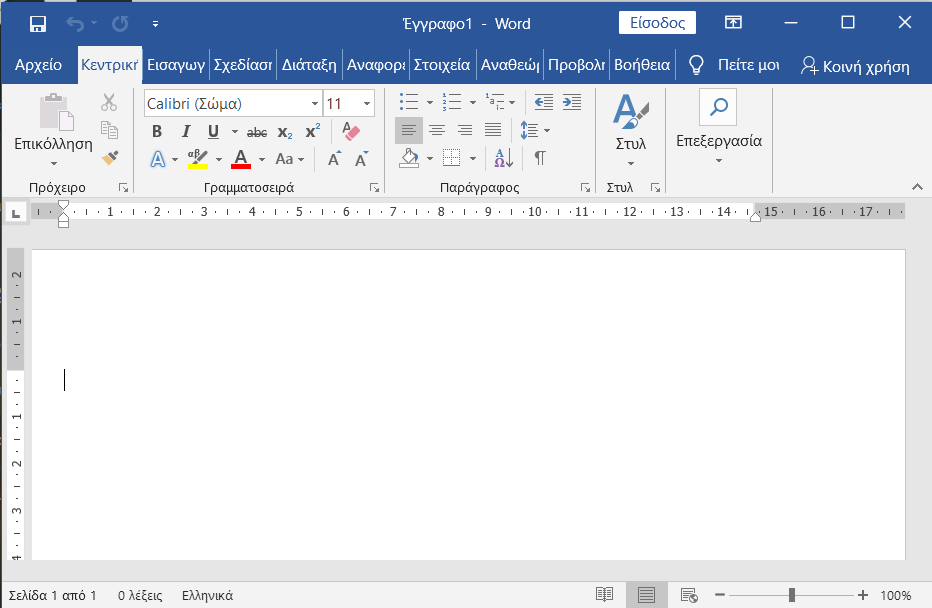Image resolution: width=932 pixels, height=608 pixels.
Task: Click the Είσοδος sign-in button
Action: (x=657, y=23)
